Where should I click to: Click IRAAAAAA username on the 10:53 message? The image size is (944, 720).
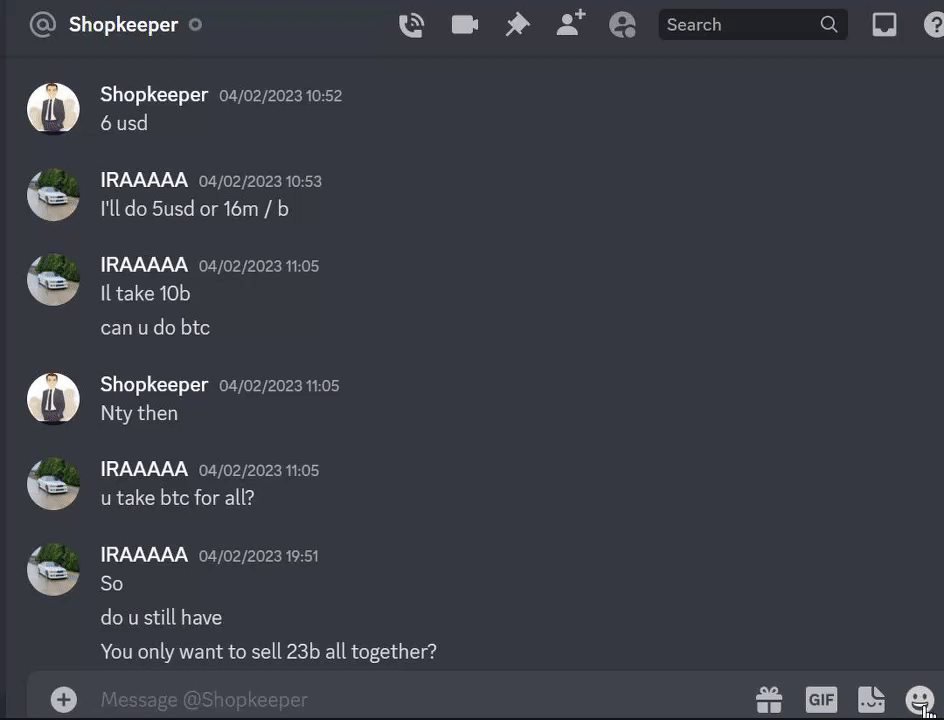tap(144, 180)
